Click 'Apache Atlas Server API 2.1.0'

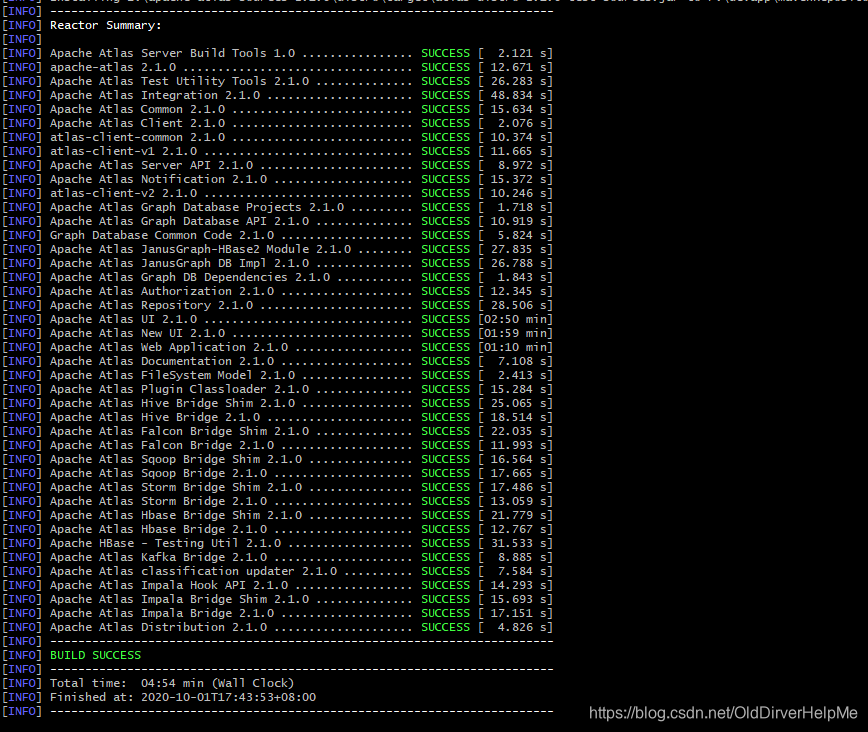pyautogui.click(x=151, y=165)
